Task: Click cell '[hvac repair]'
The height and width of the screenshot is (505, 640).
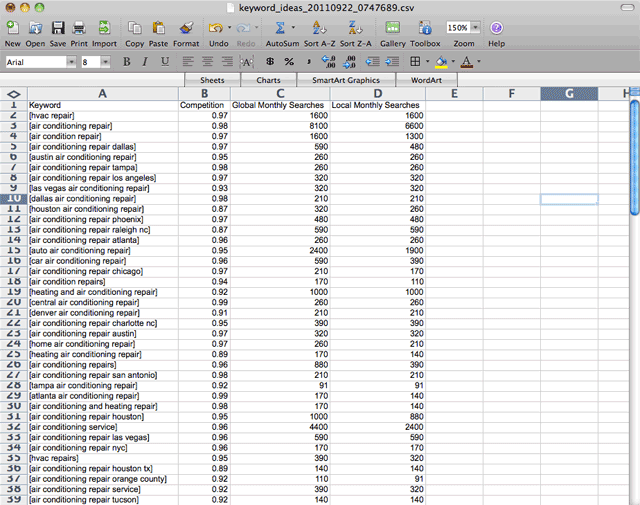Action: click(102, 116)
